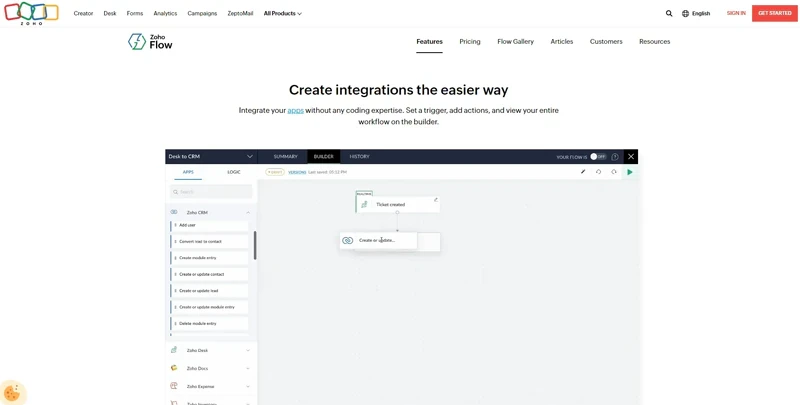The width and height of the screenshot is (800, 405).
Task: Select the Add user action
Action: click(x=210, y=225)
